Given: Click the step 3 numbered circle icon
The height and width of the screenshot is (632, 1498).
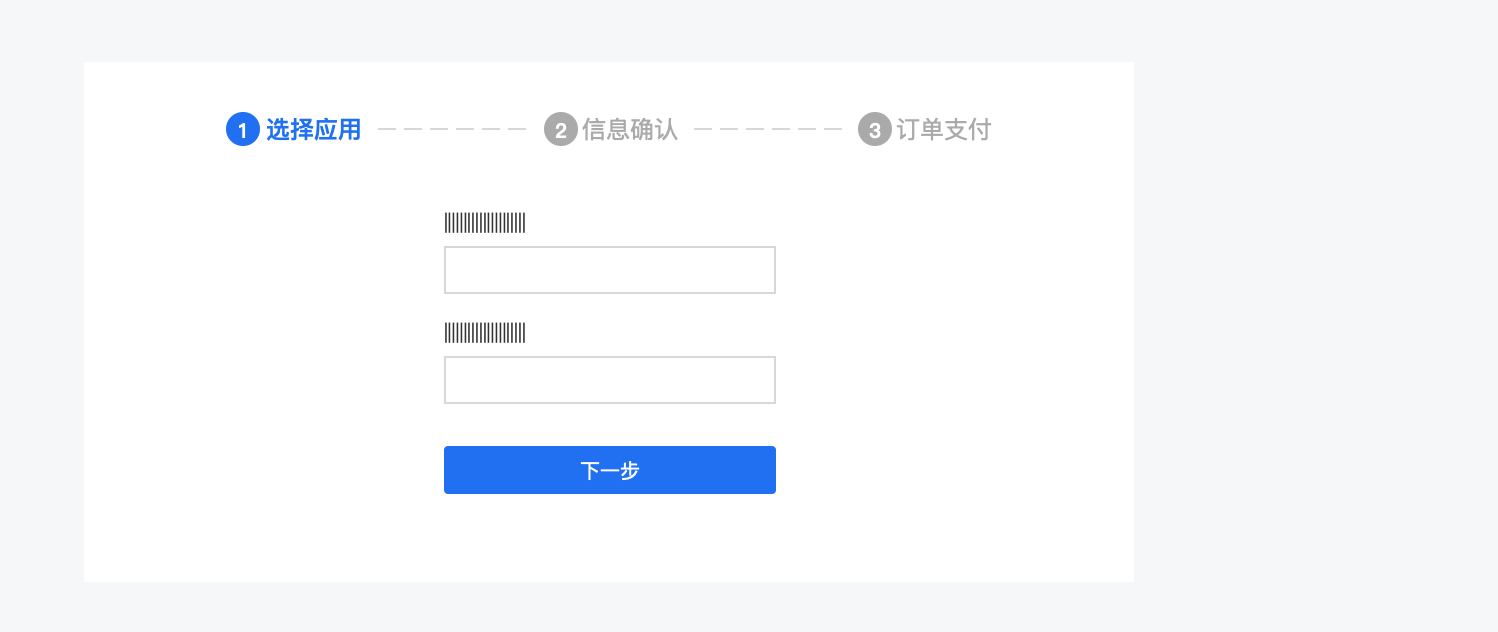Looking at the screenshot, I should [x=873, y=129].
